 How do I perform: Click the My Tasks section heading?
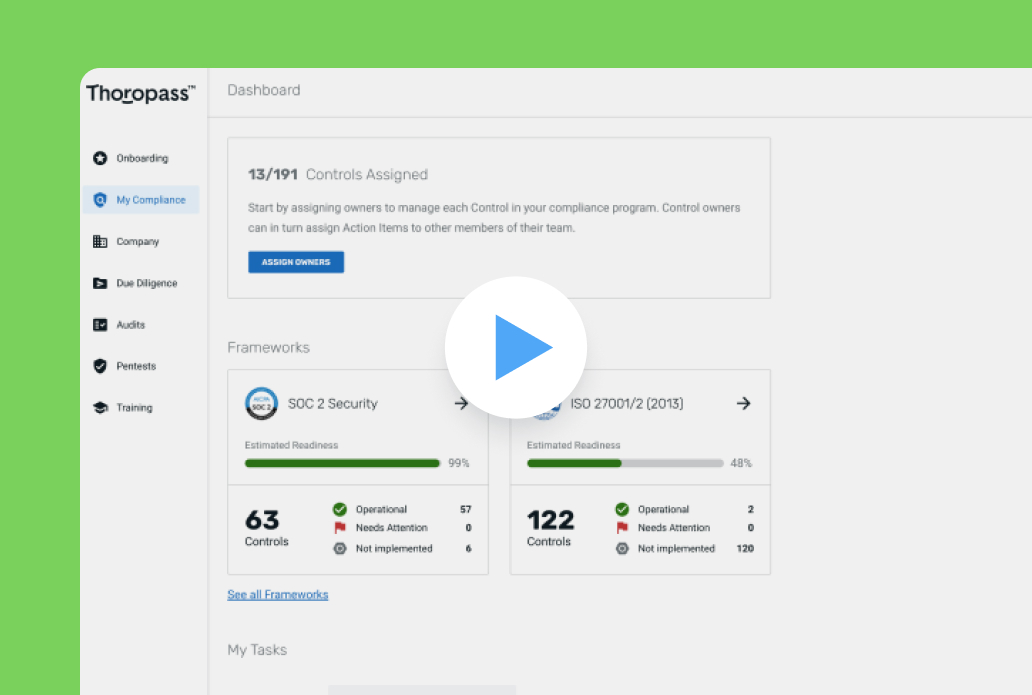click(x=257, y=650)
